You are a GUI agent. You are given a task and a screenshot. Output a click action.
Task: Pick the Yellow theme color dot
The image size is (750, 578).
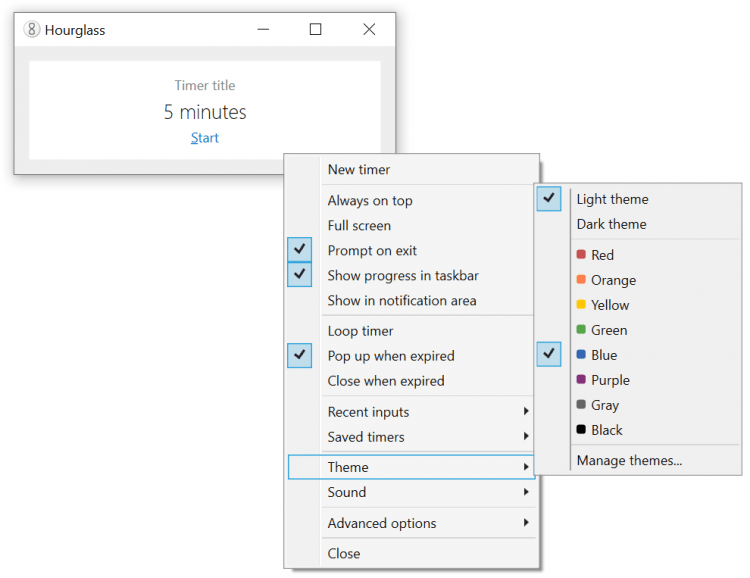(x=582, y=305)
